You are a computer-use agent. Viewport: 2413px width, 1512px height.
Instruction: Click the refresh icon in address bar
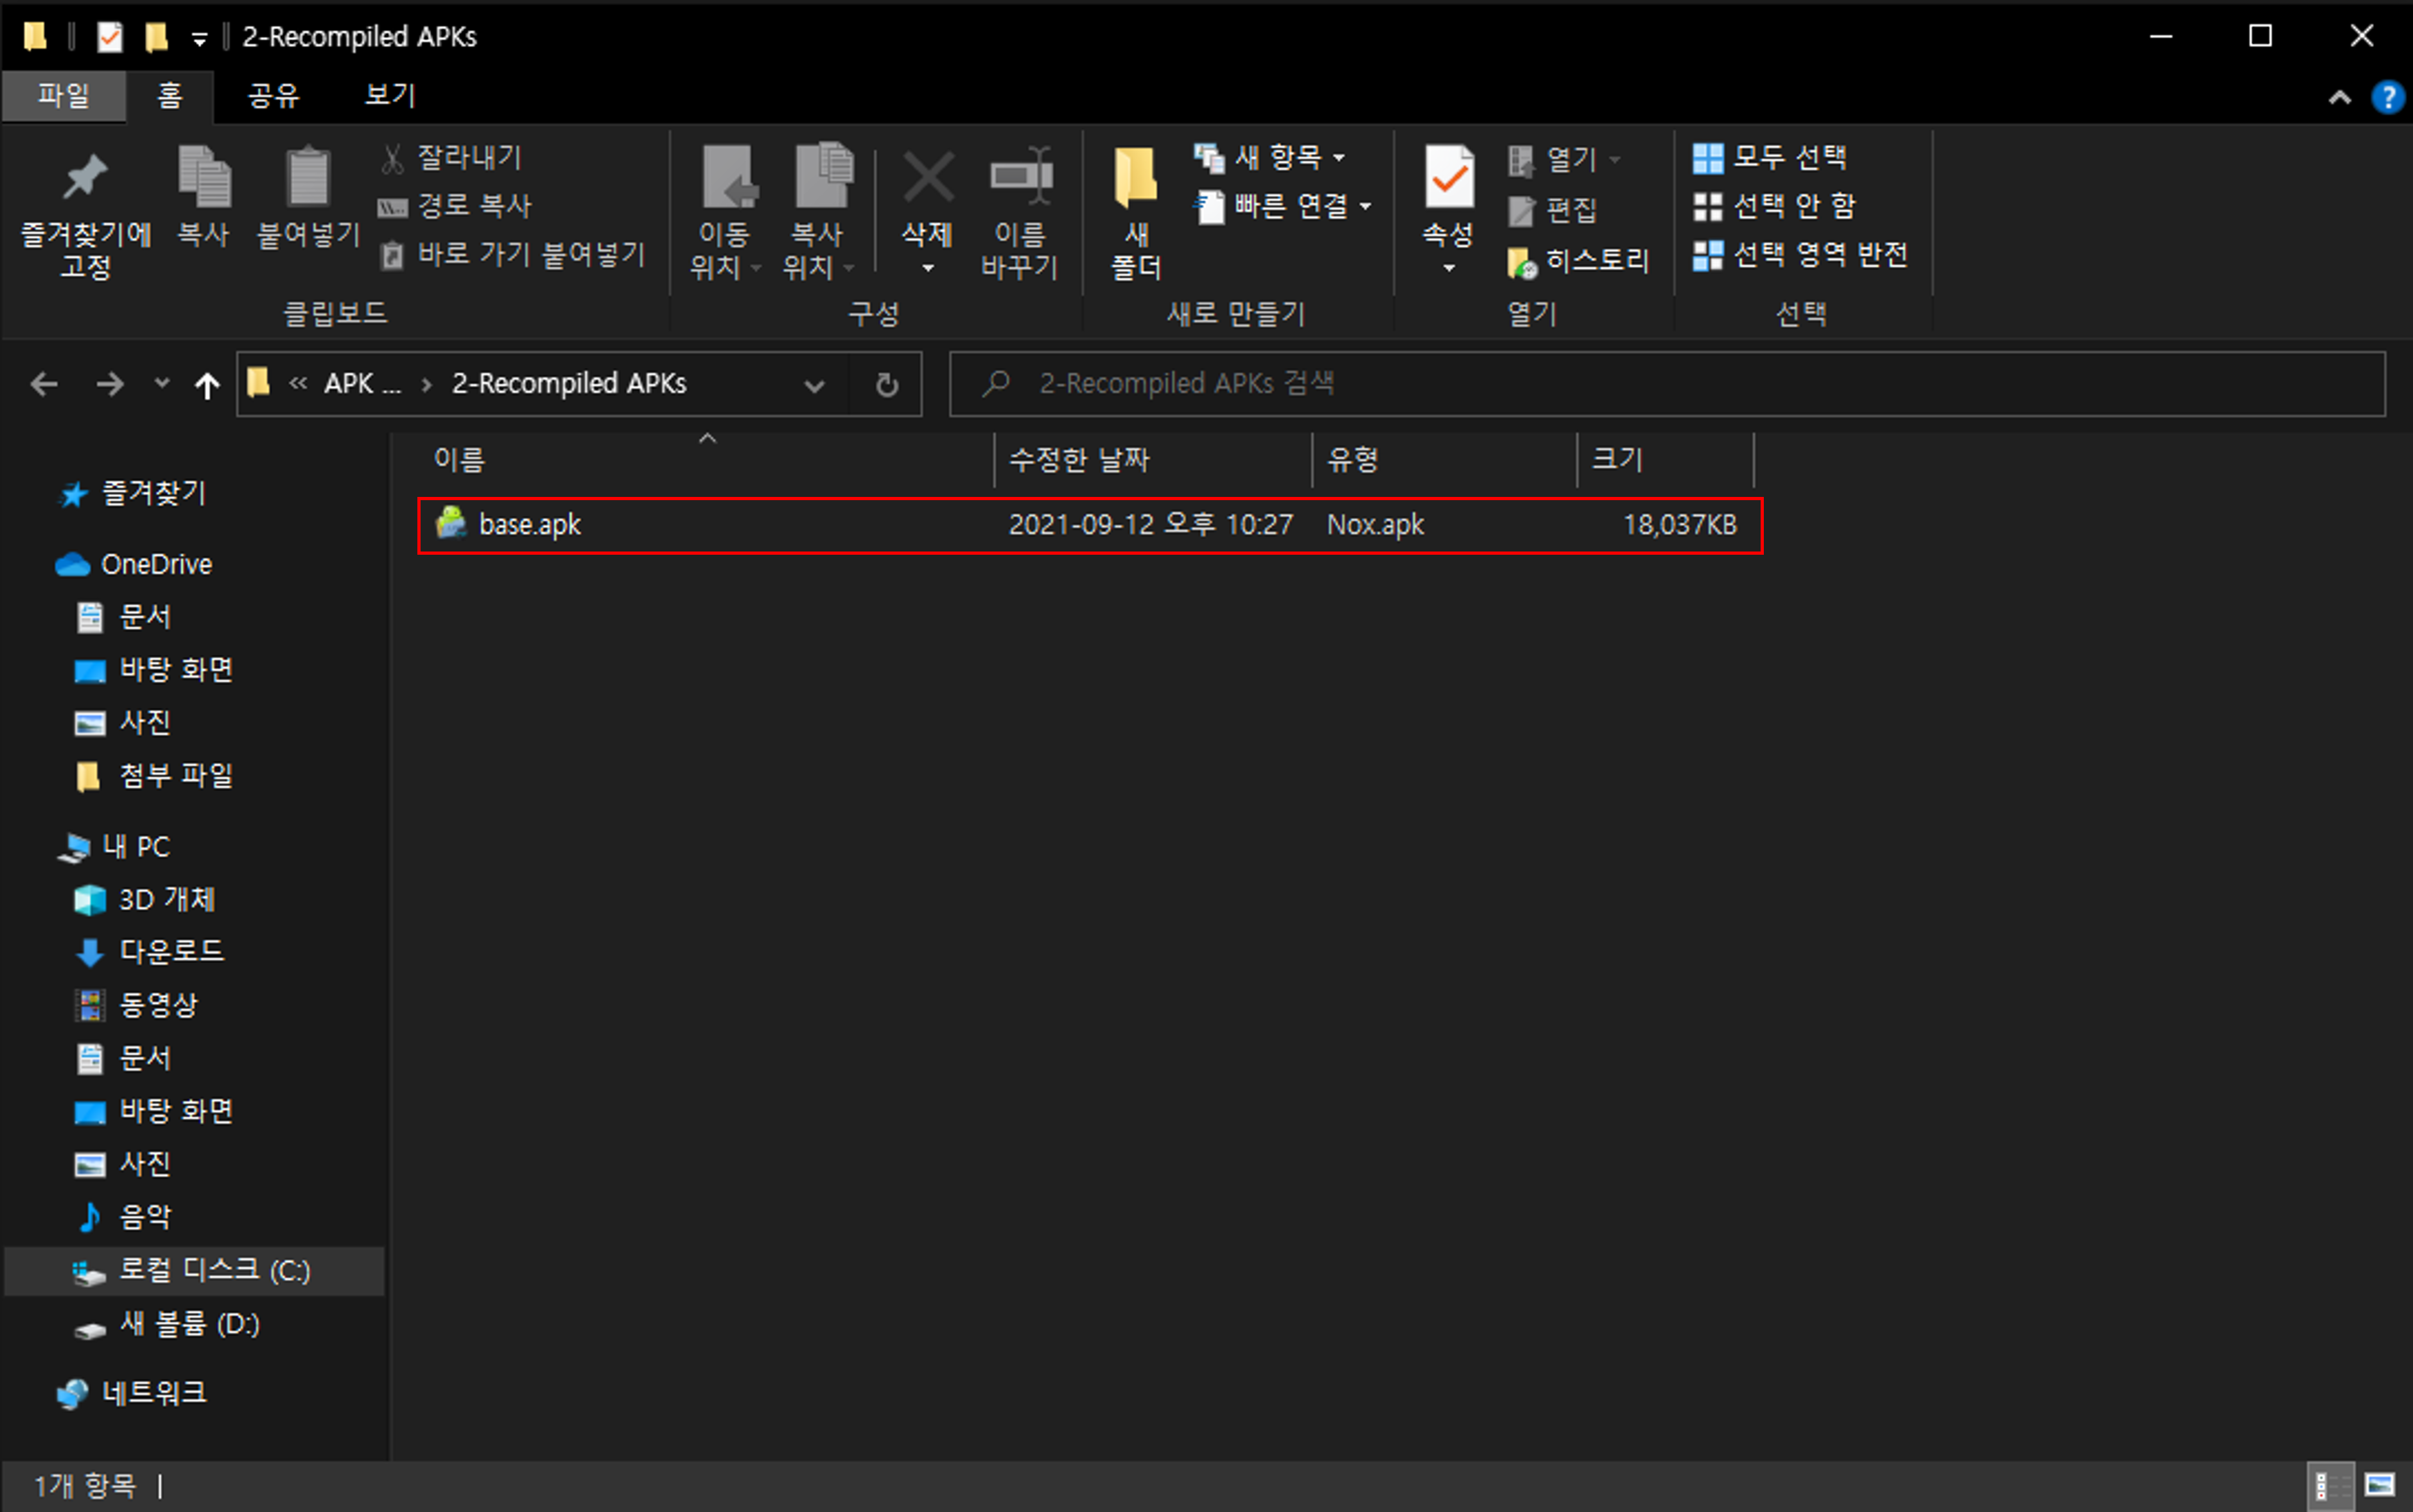point(886,384)
